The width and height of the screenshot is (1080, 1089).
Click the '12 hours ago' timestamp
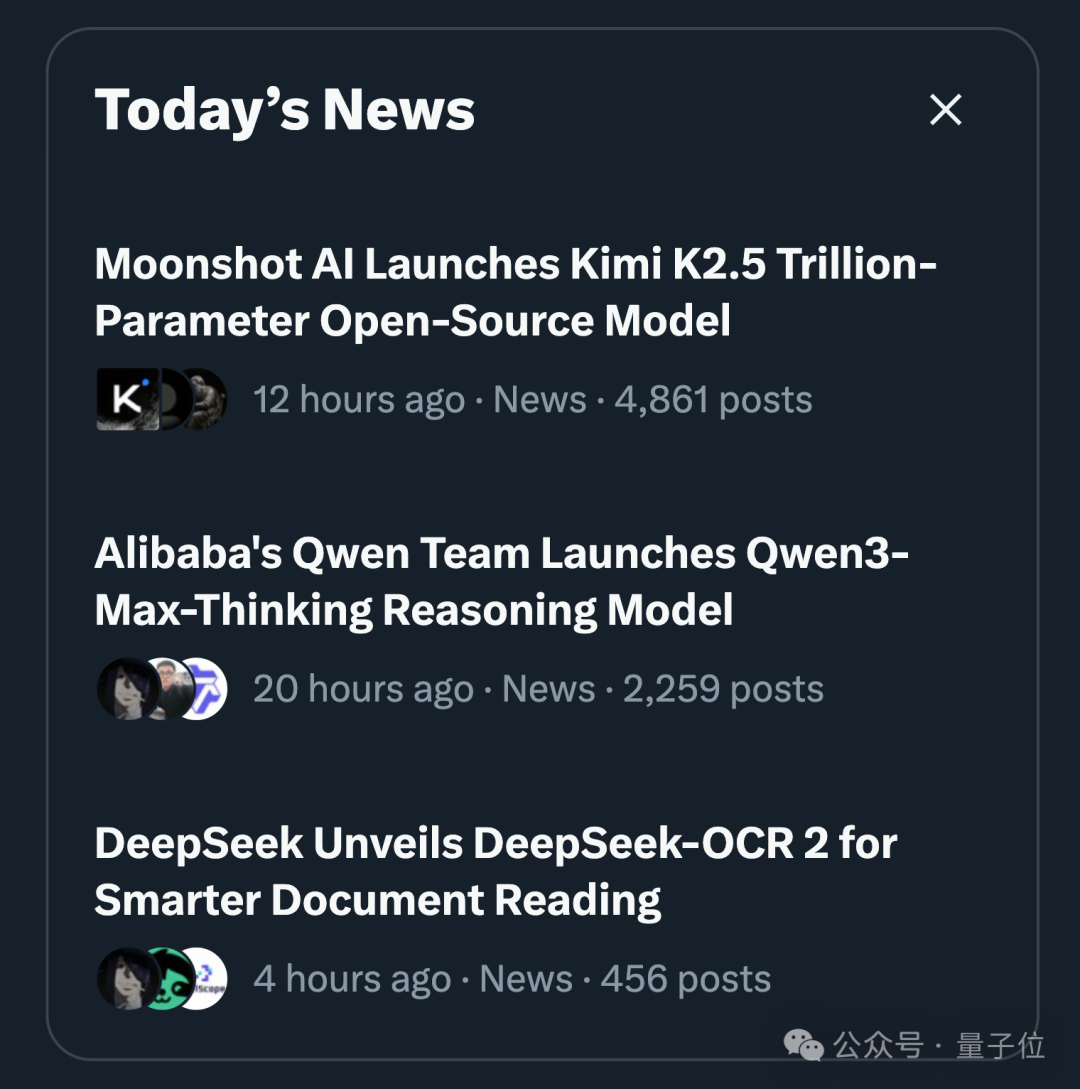[x=358, y=400]
